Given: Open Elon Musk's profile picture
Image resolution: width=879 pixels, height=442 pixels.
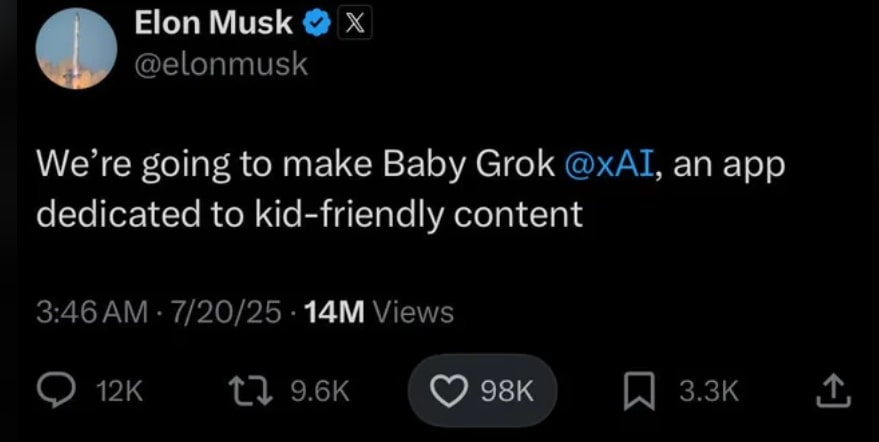Looking at the screenshot, I should click(x=74, y=52).
